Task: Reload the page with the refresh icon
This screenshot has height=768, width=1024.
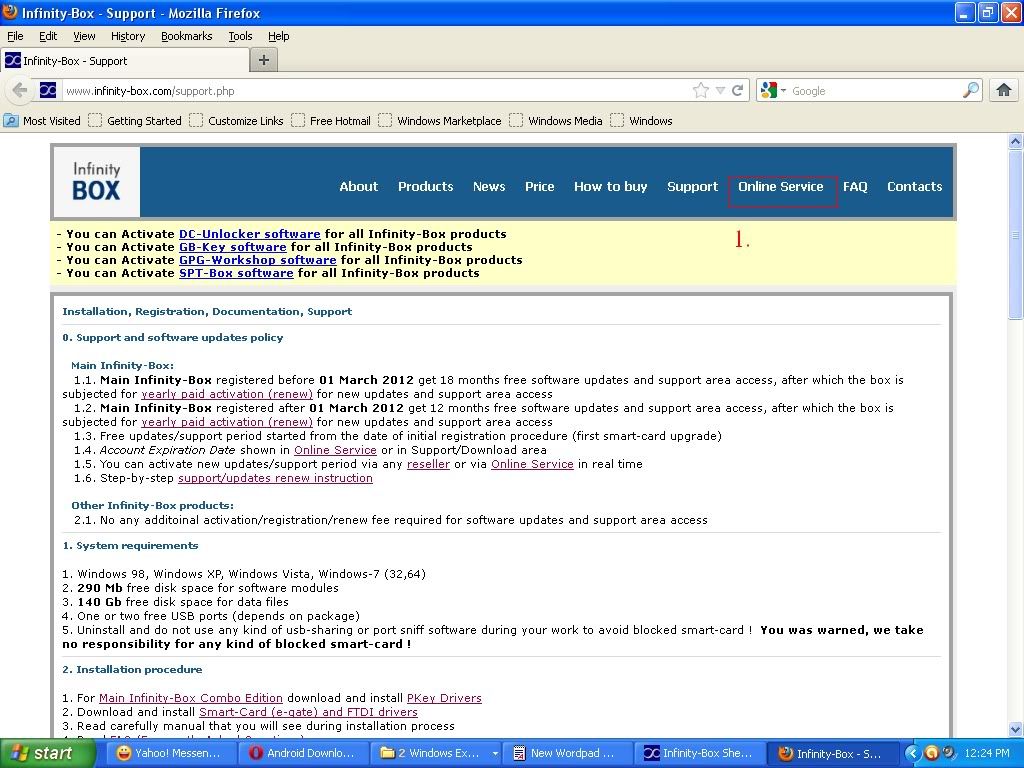Action: point(738,91)
